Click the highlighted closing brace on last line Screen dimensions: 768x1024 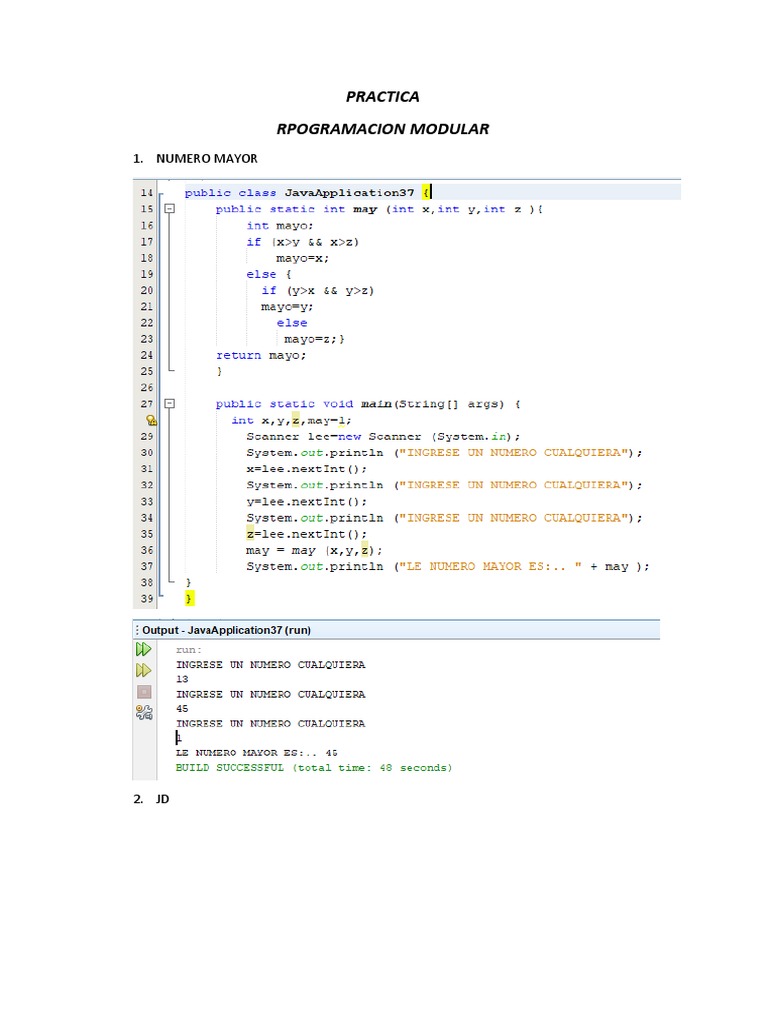pyautogui.click(x=189, y=598)
